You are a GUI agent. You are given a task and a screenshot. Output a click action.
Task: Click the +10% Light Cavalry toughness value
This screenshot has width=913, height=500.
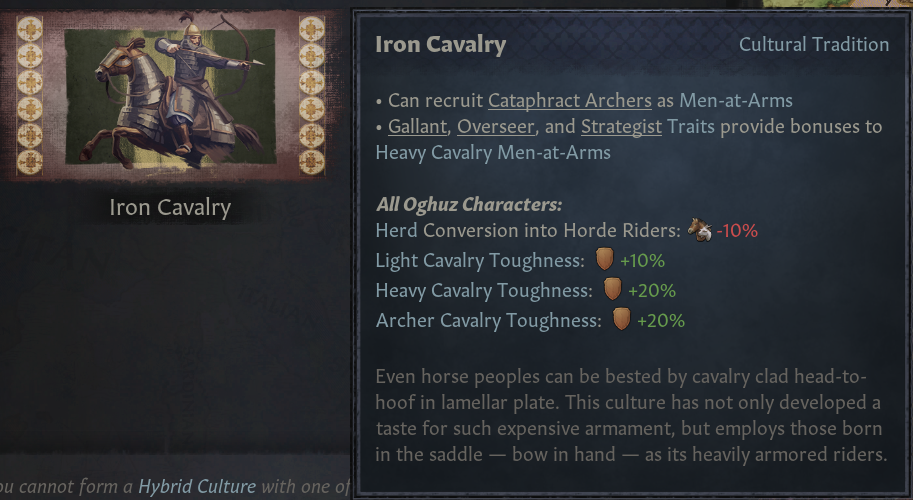tap(642, 261)
